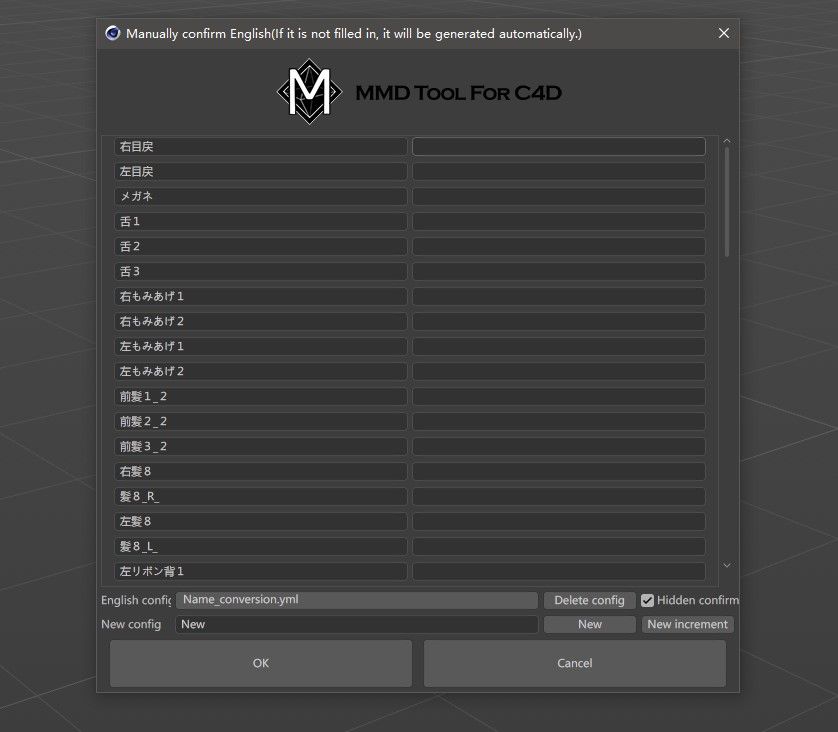The height and width of the screenshot is (732, 838).
Task: Select the Japanese name 右髪8
Action: (261, 471)
